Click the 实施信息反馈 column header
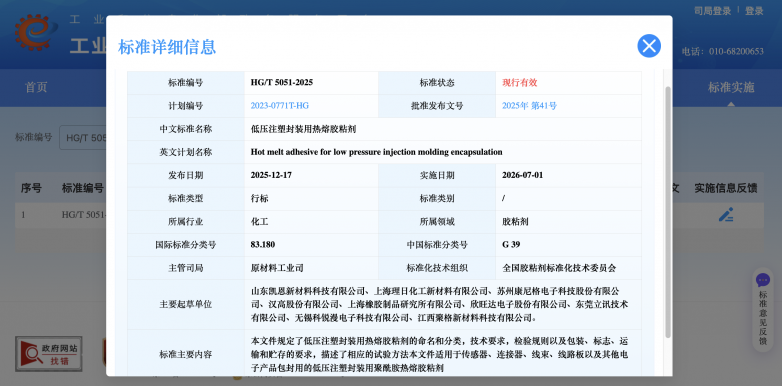 tap(726, 188)
